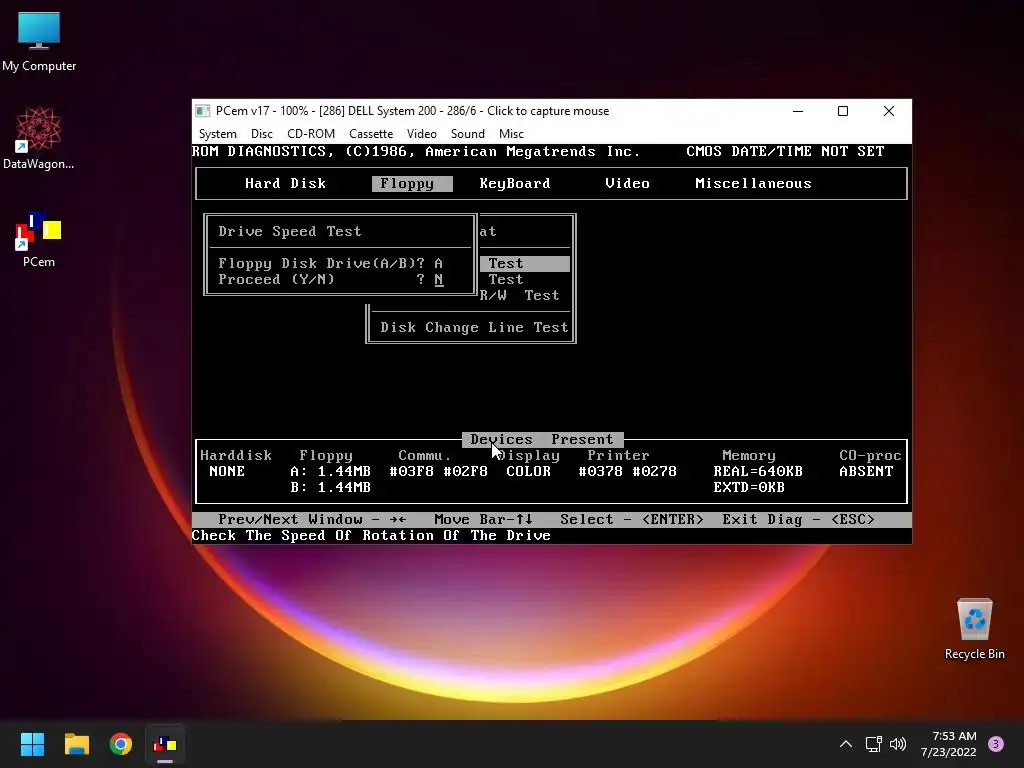
Task: Open the Misc menu
Action: pyautogui.click(x=511, y=134)
